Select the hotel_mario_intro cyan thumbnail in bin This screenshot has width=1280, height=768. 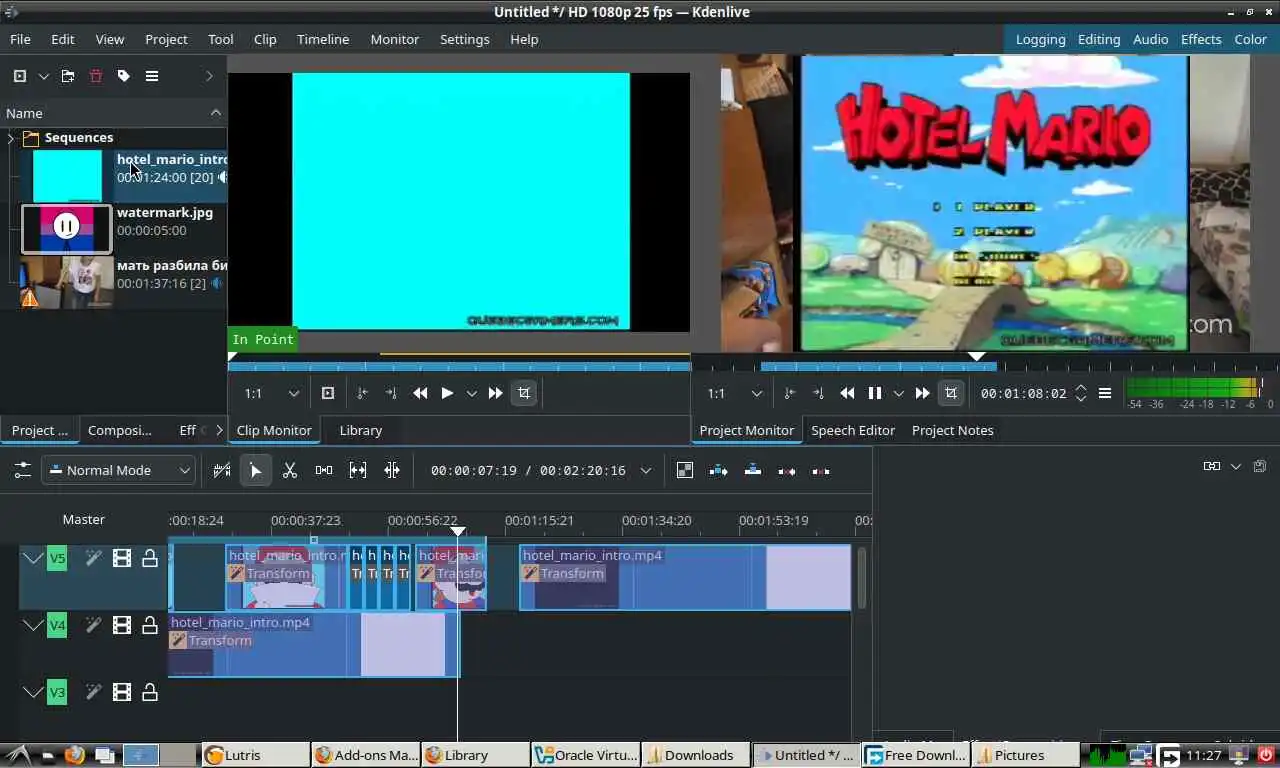pyautogui.click(x=67, y=176)
